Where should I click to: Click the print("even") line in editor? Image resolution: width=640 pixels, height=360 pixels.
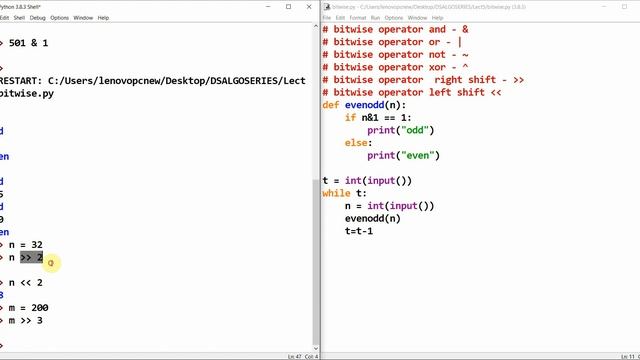404,156
